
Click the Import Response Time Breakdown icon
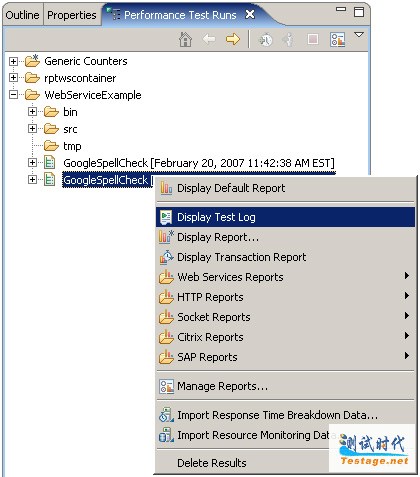pos(166,415)
